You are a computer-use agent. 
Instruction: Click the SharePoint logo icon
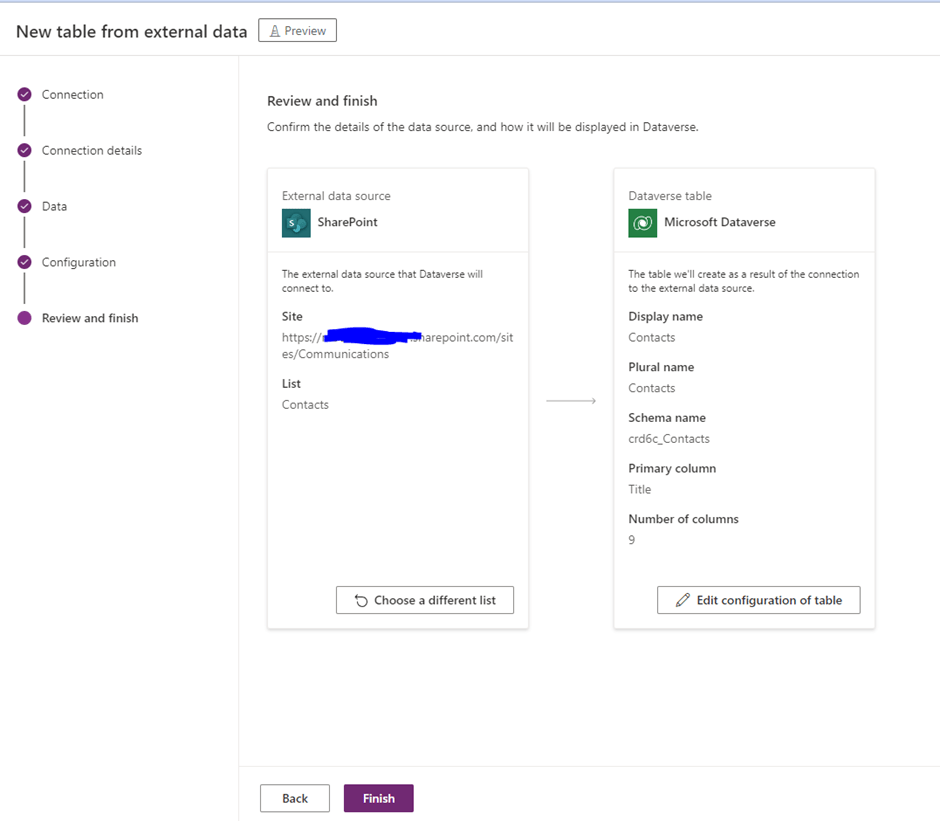click(x=296, y=223)
